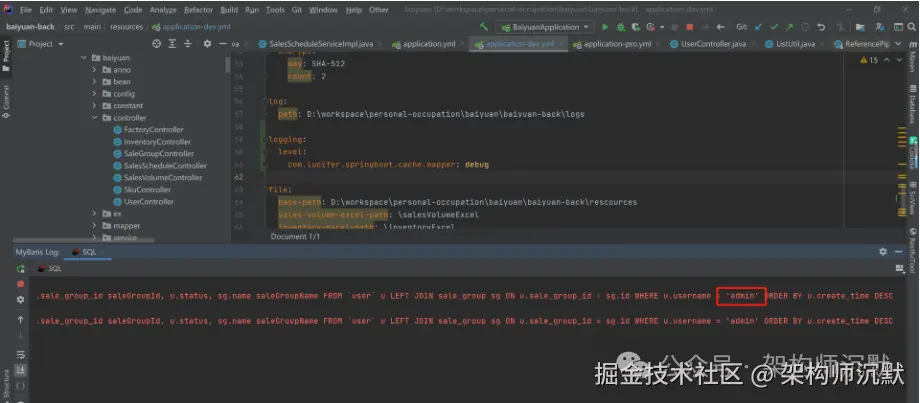The width and height of the screenshot is (920, 403).
Task: Click locate target icon in Project panel
Action: tap(157, 44)
